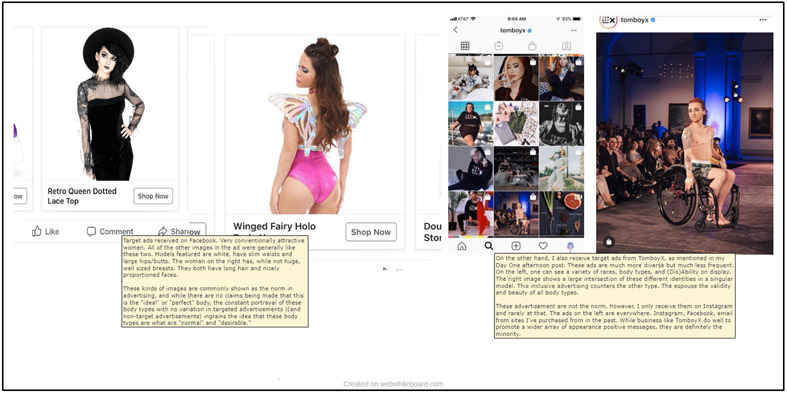Open the black-and-white grid photo
The image size is (787, 393).
561,123
